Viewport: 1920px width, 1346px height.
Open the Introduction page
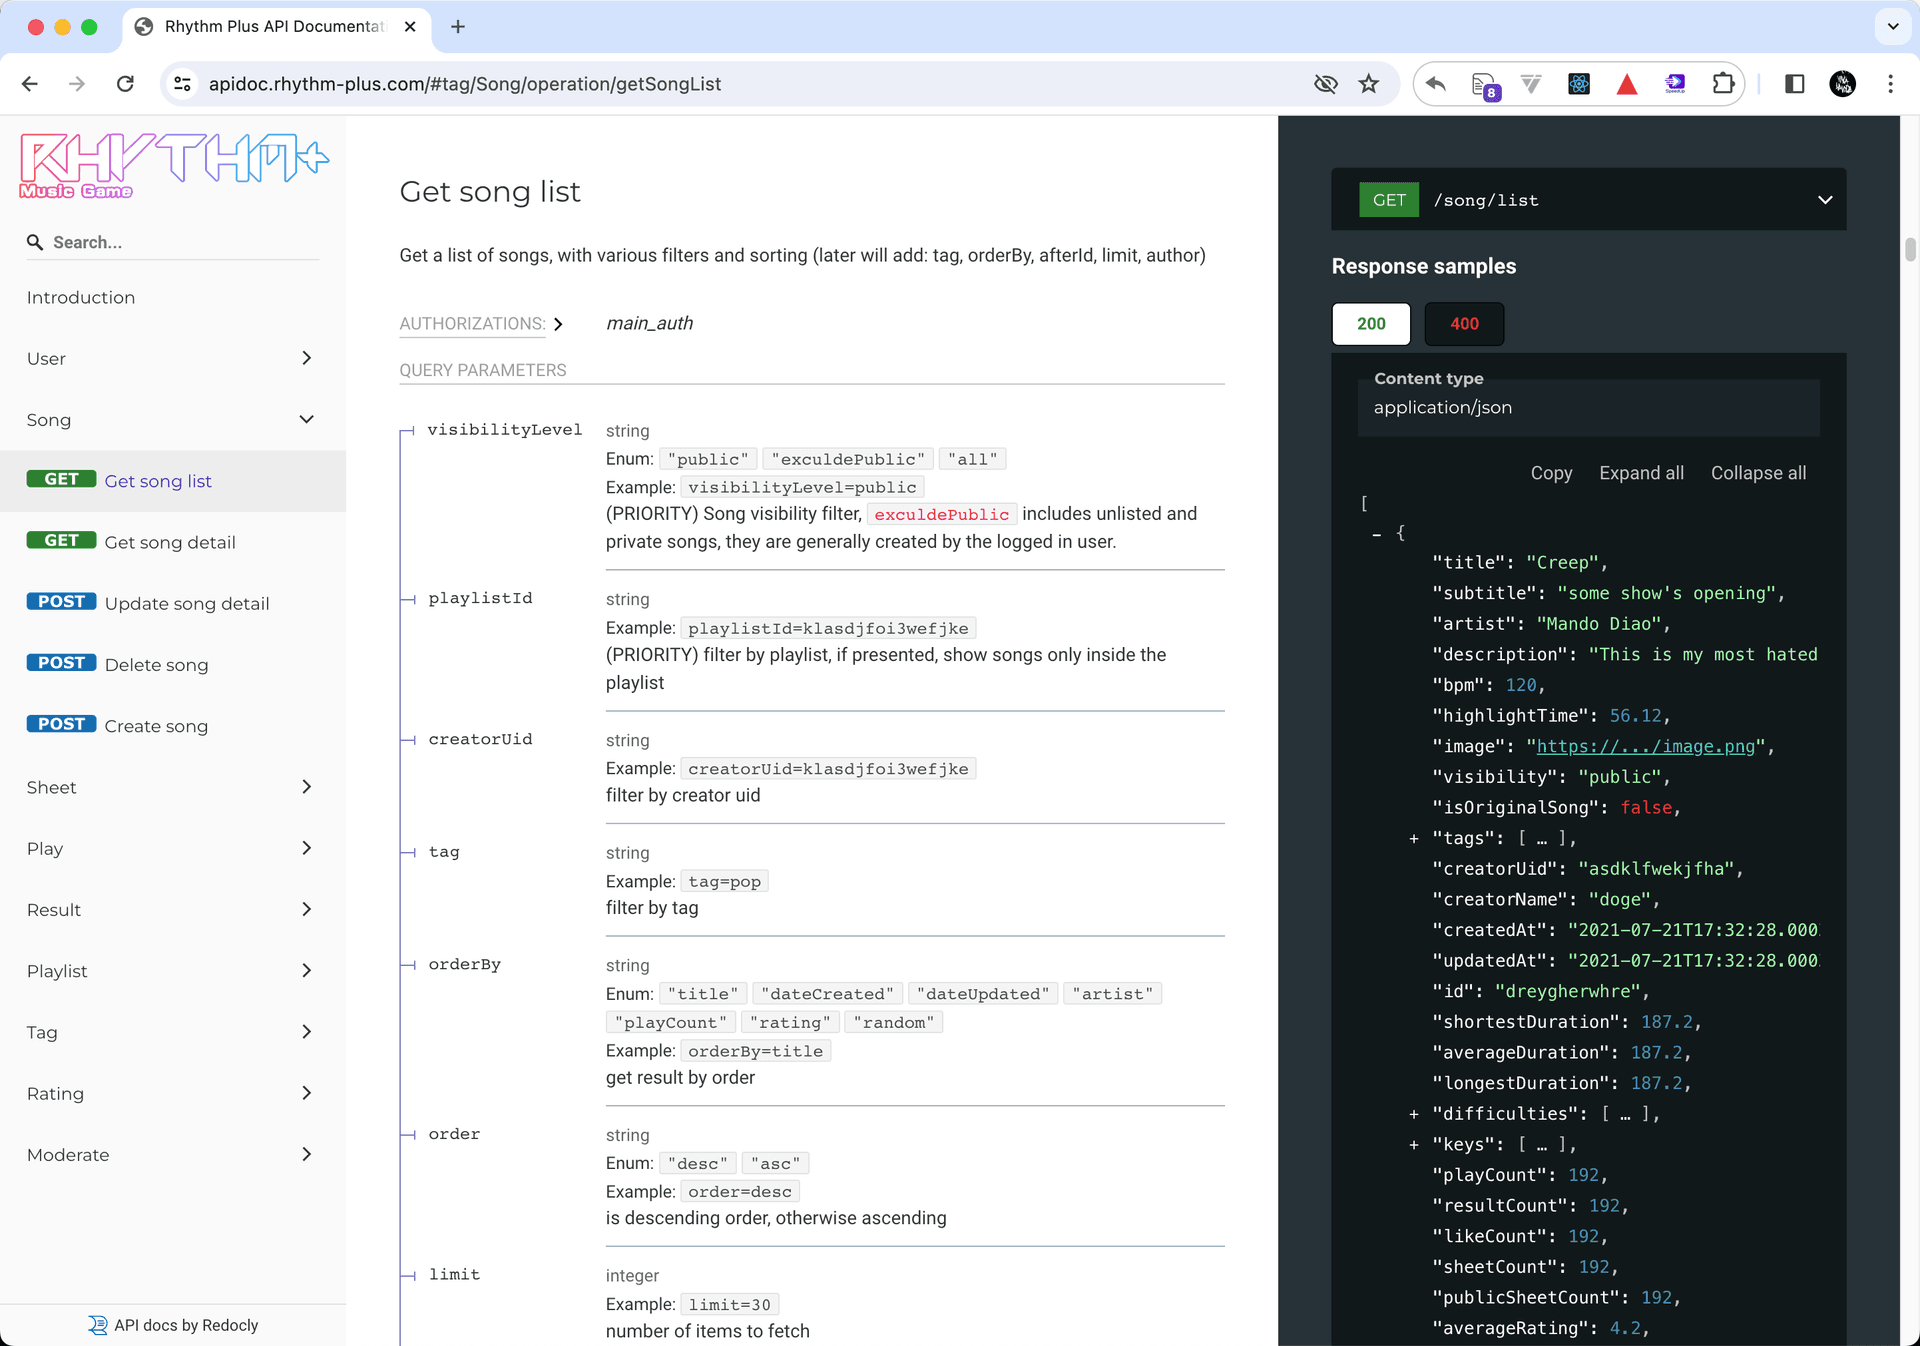81,298
